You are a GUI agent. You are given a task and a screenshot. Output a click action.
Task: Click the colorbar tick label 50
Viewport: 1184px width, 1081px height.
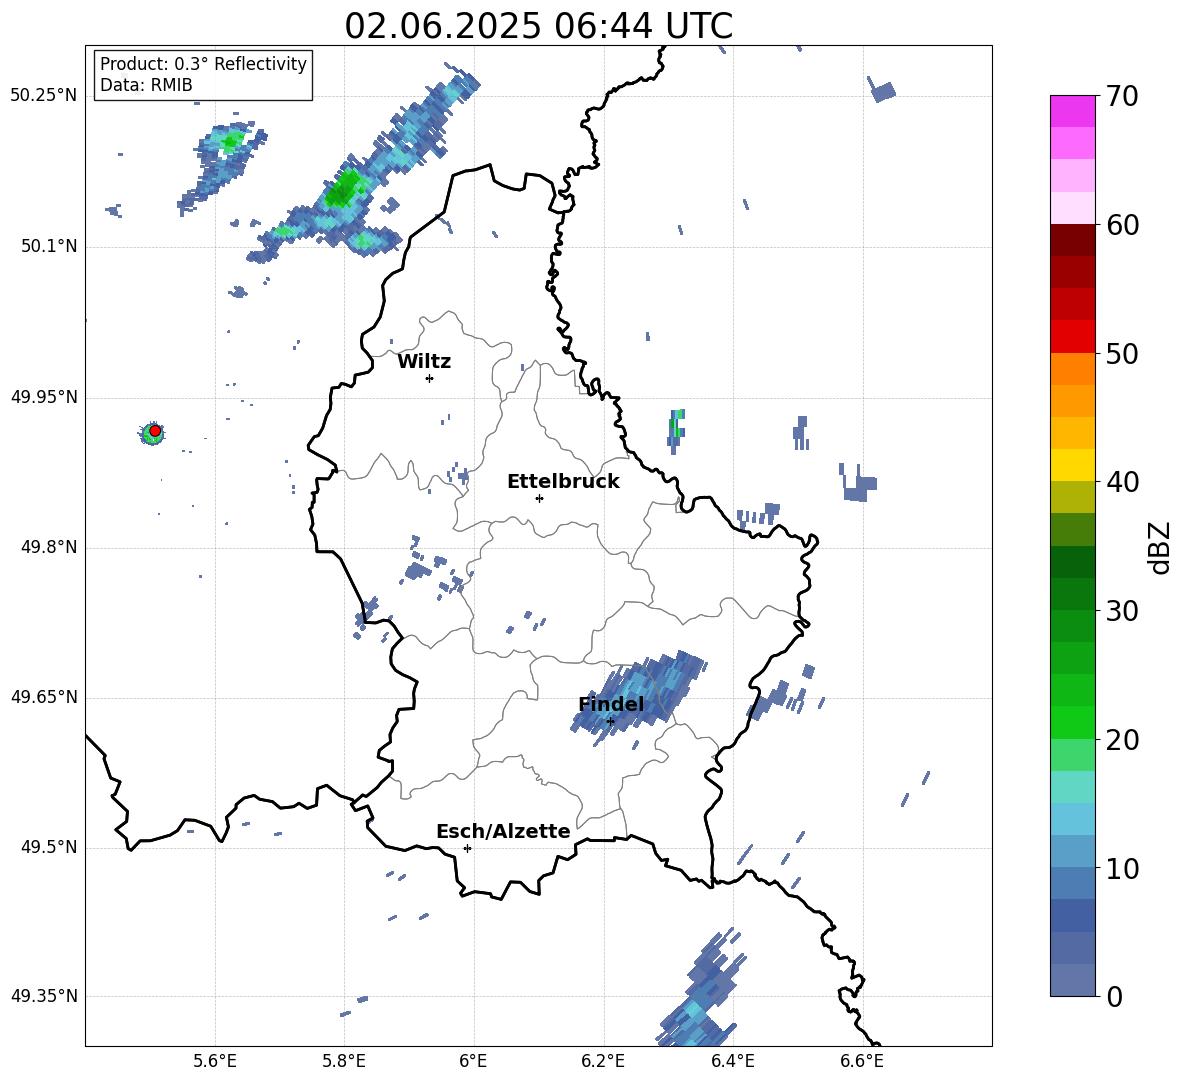1122,354
